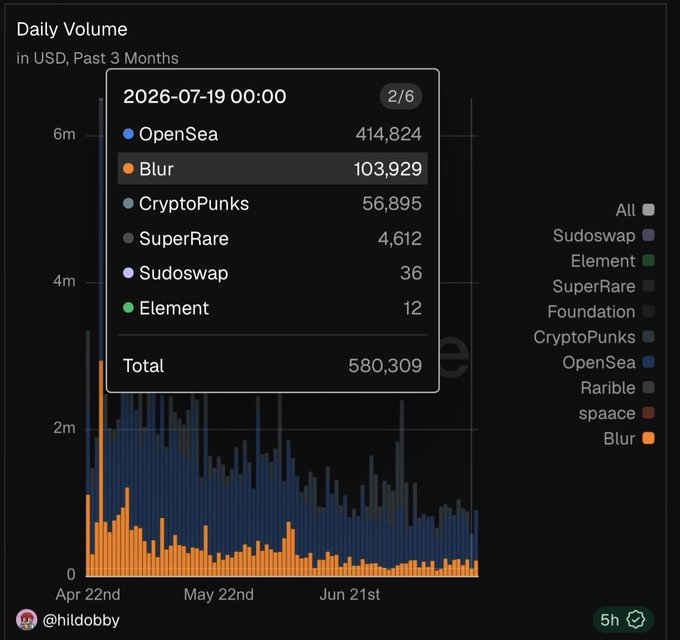
Task: Select the Sudoswap row in tooltip
Action: click(x=272, y=273)
